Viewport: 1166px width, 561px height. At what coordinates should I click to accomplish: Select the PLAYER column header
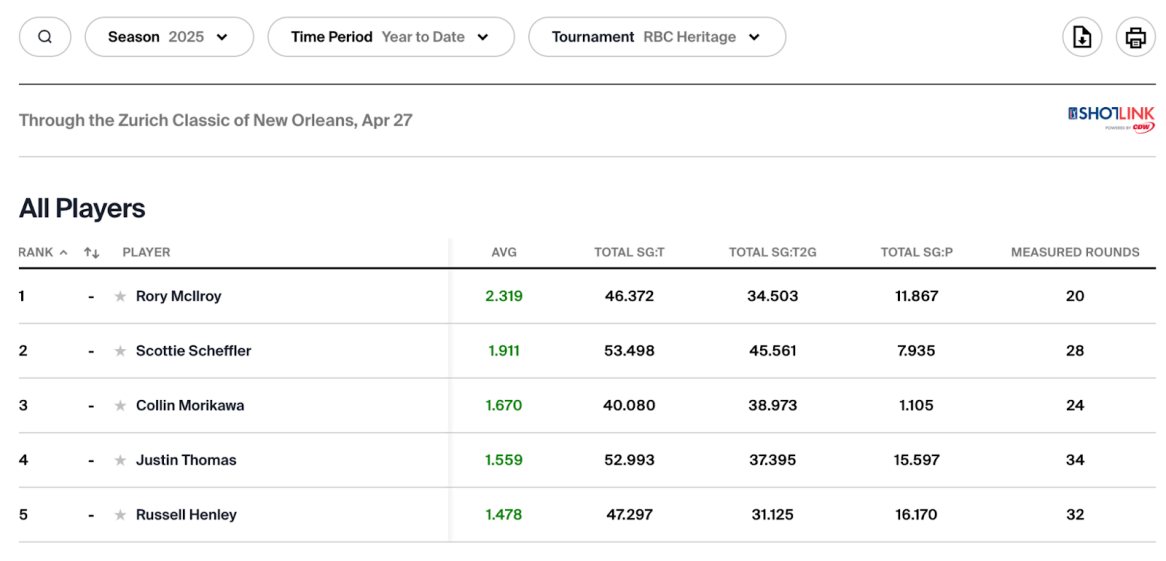146,253
